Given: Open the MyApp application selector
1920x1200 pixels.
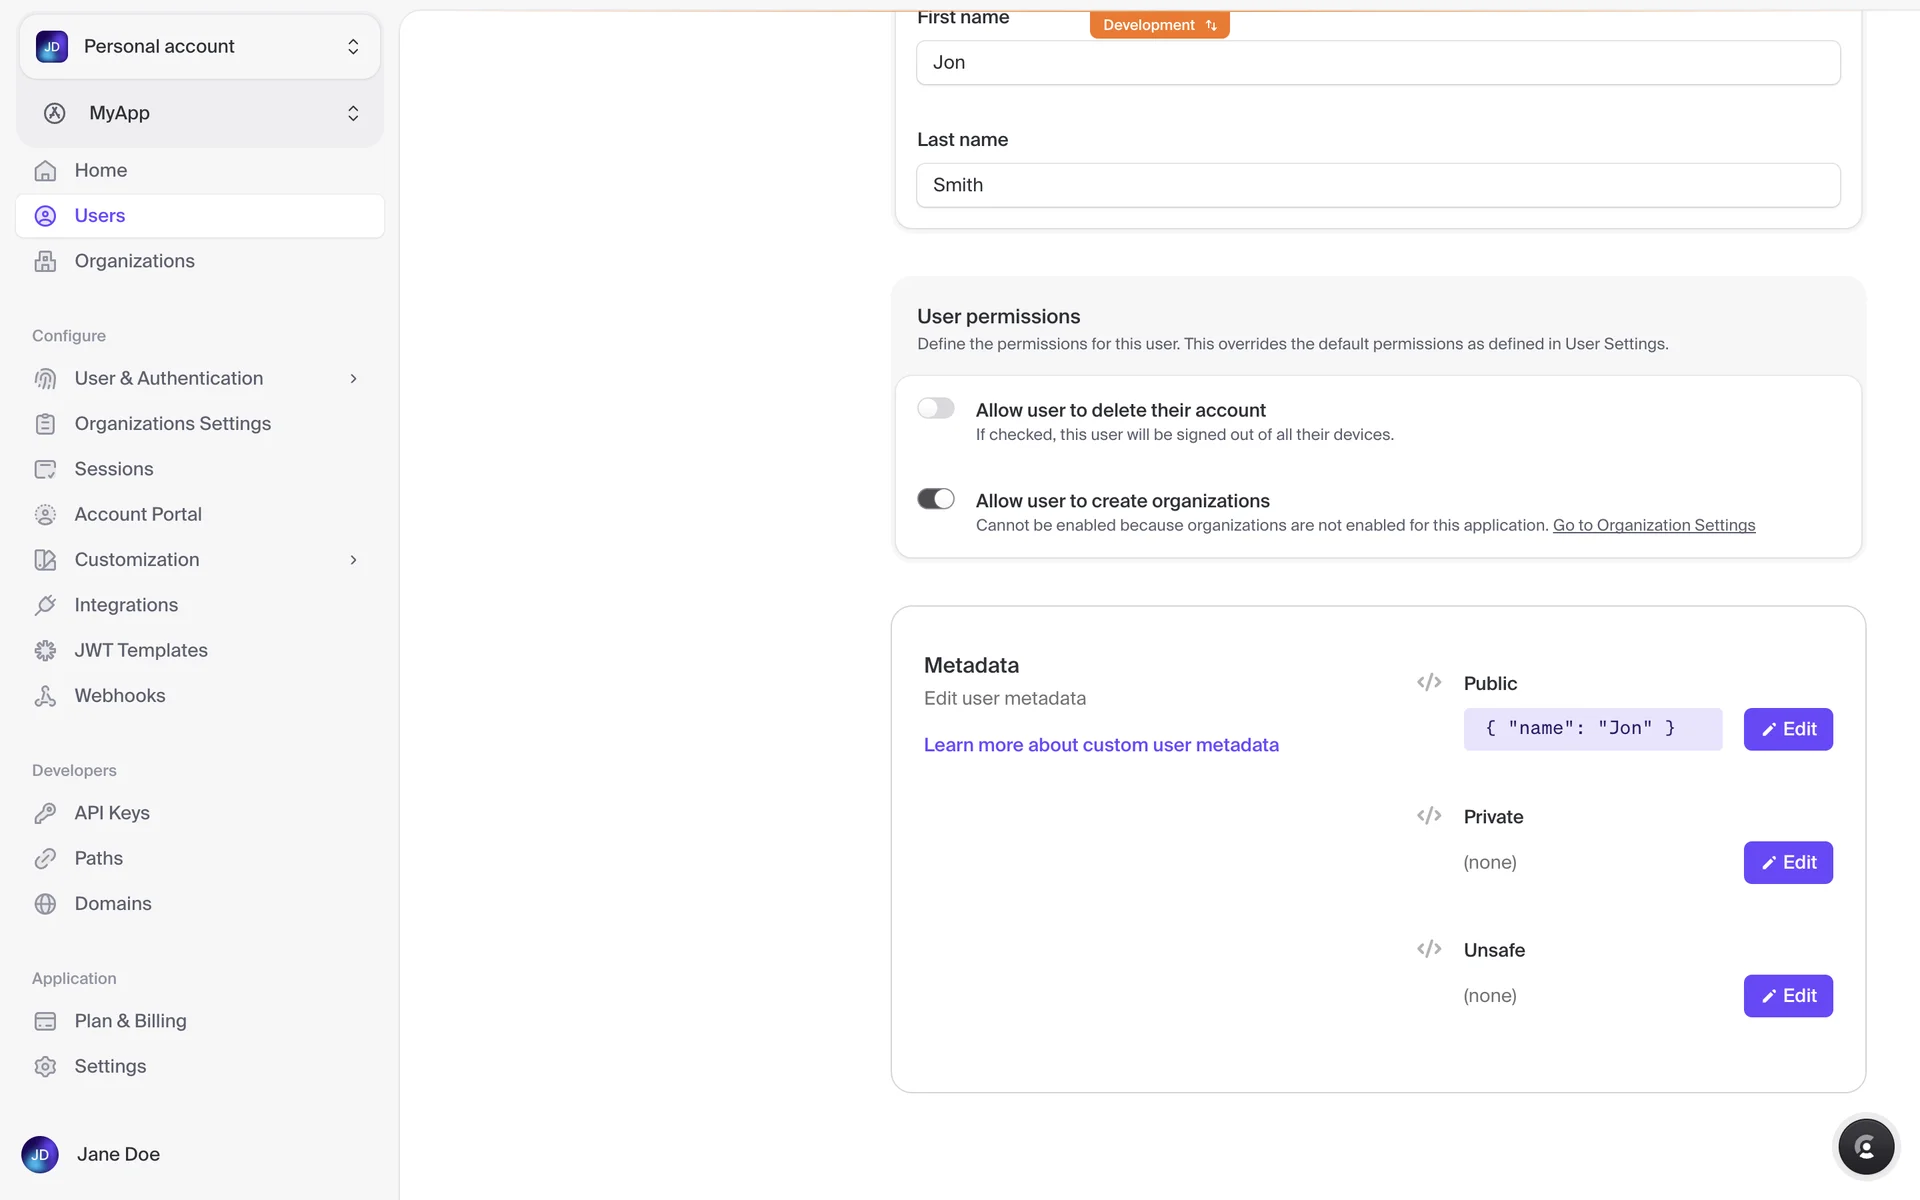Looking at the screenshot, I should pos(199,113).
